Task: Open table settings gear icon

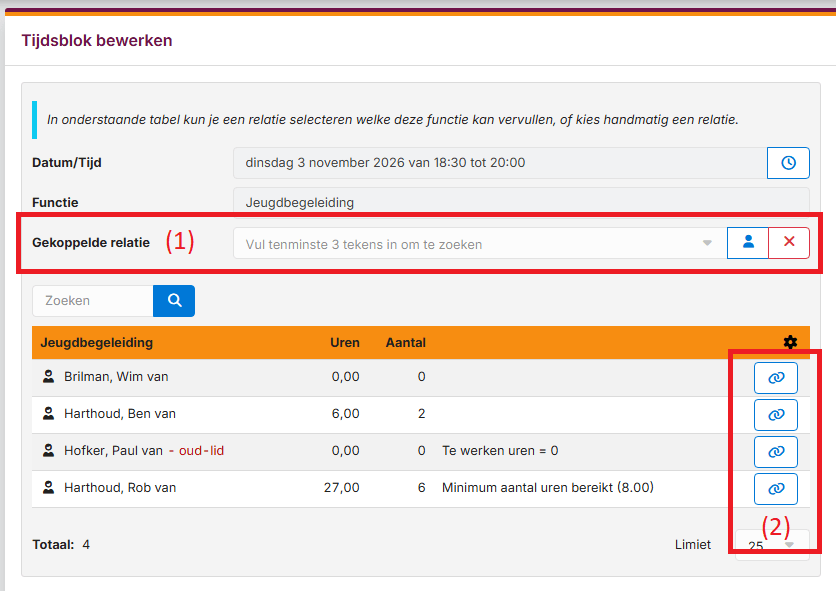Action: click(x=790, y=342)
